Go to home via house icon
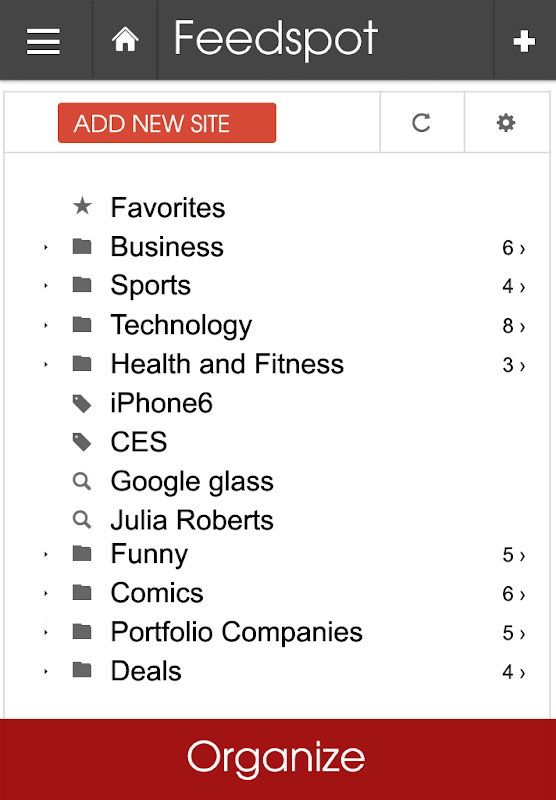The image size is (556, 800). [125, 39]
